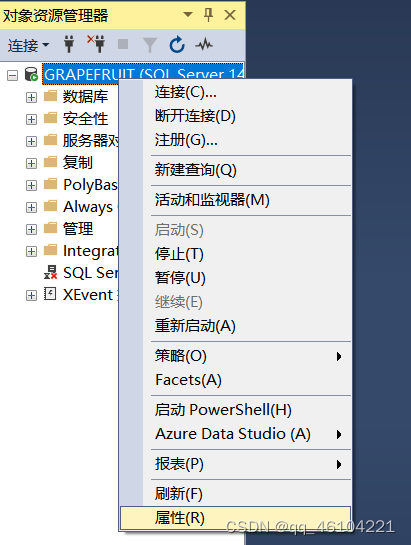Select 新建查询(Q) in context menu
The width and height of the screenshot is (411, 545).
point(235,170)
